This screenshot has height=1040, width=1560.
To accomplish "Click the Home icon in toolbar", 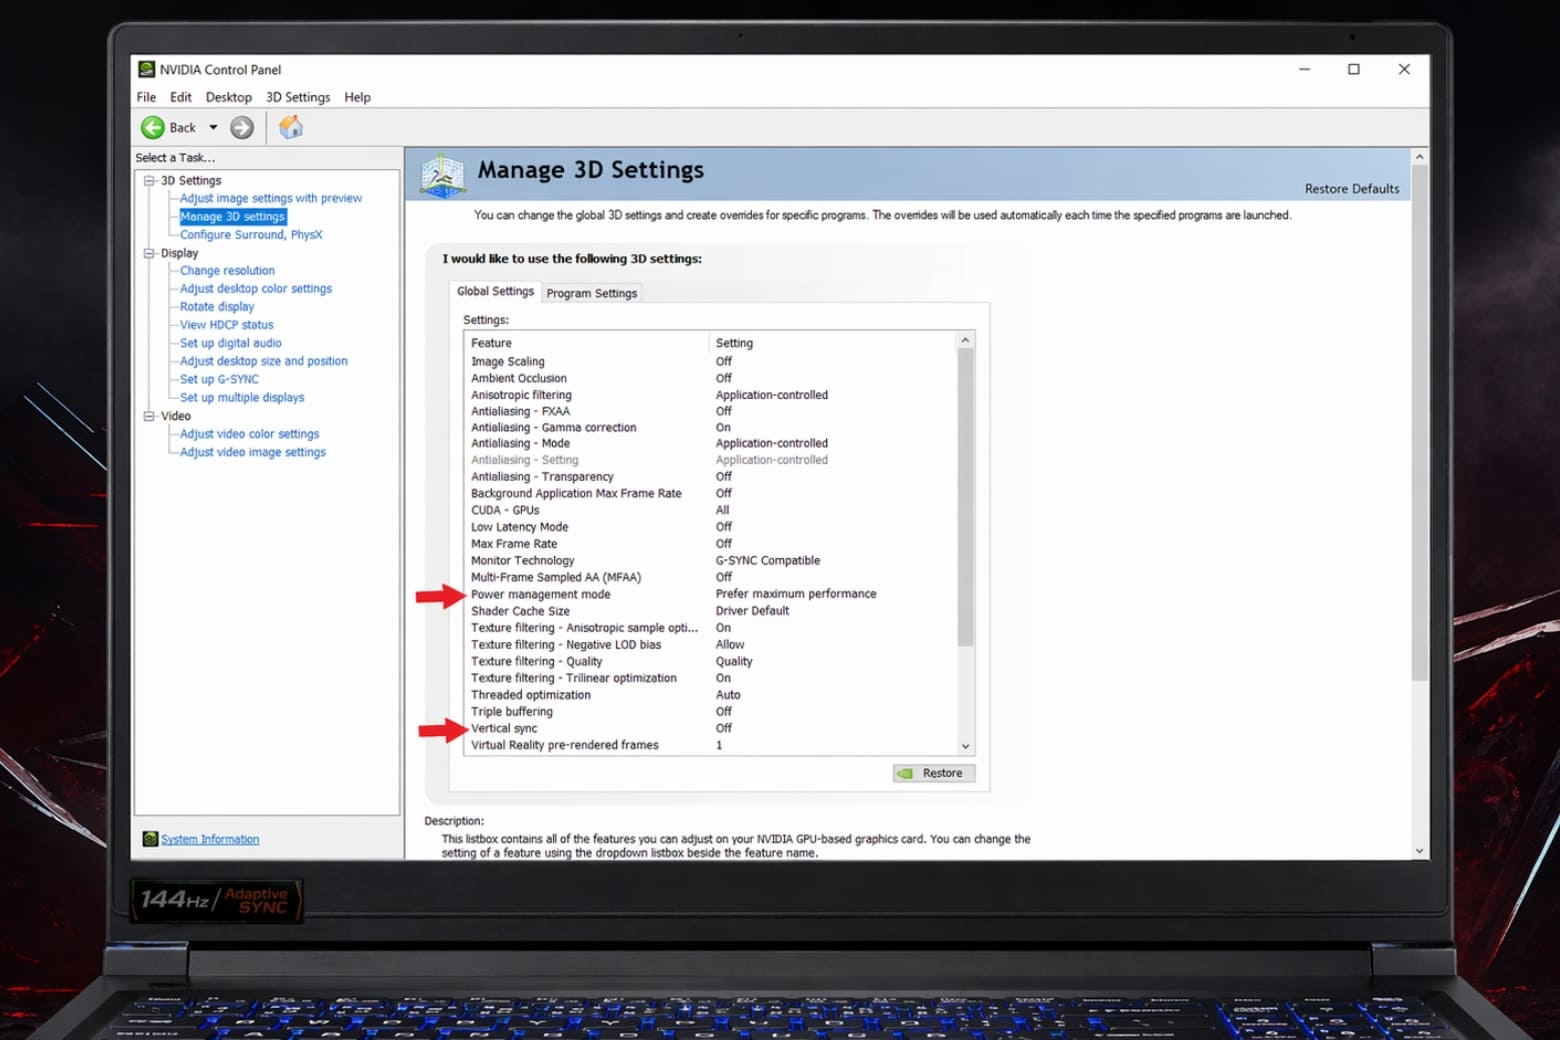I will pos(291,127).
